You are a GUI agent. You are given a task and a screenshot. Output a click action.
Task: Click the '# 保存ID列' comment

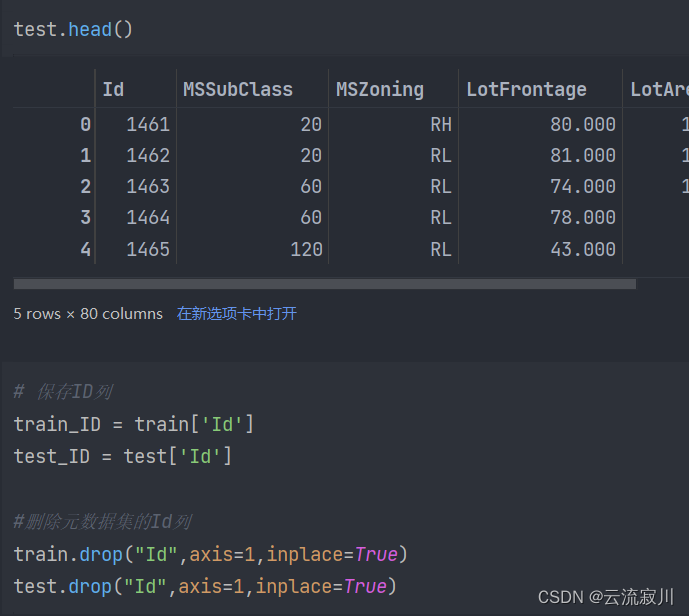click(x=63, y=392)
